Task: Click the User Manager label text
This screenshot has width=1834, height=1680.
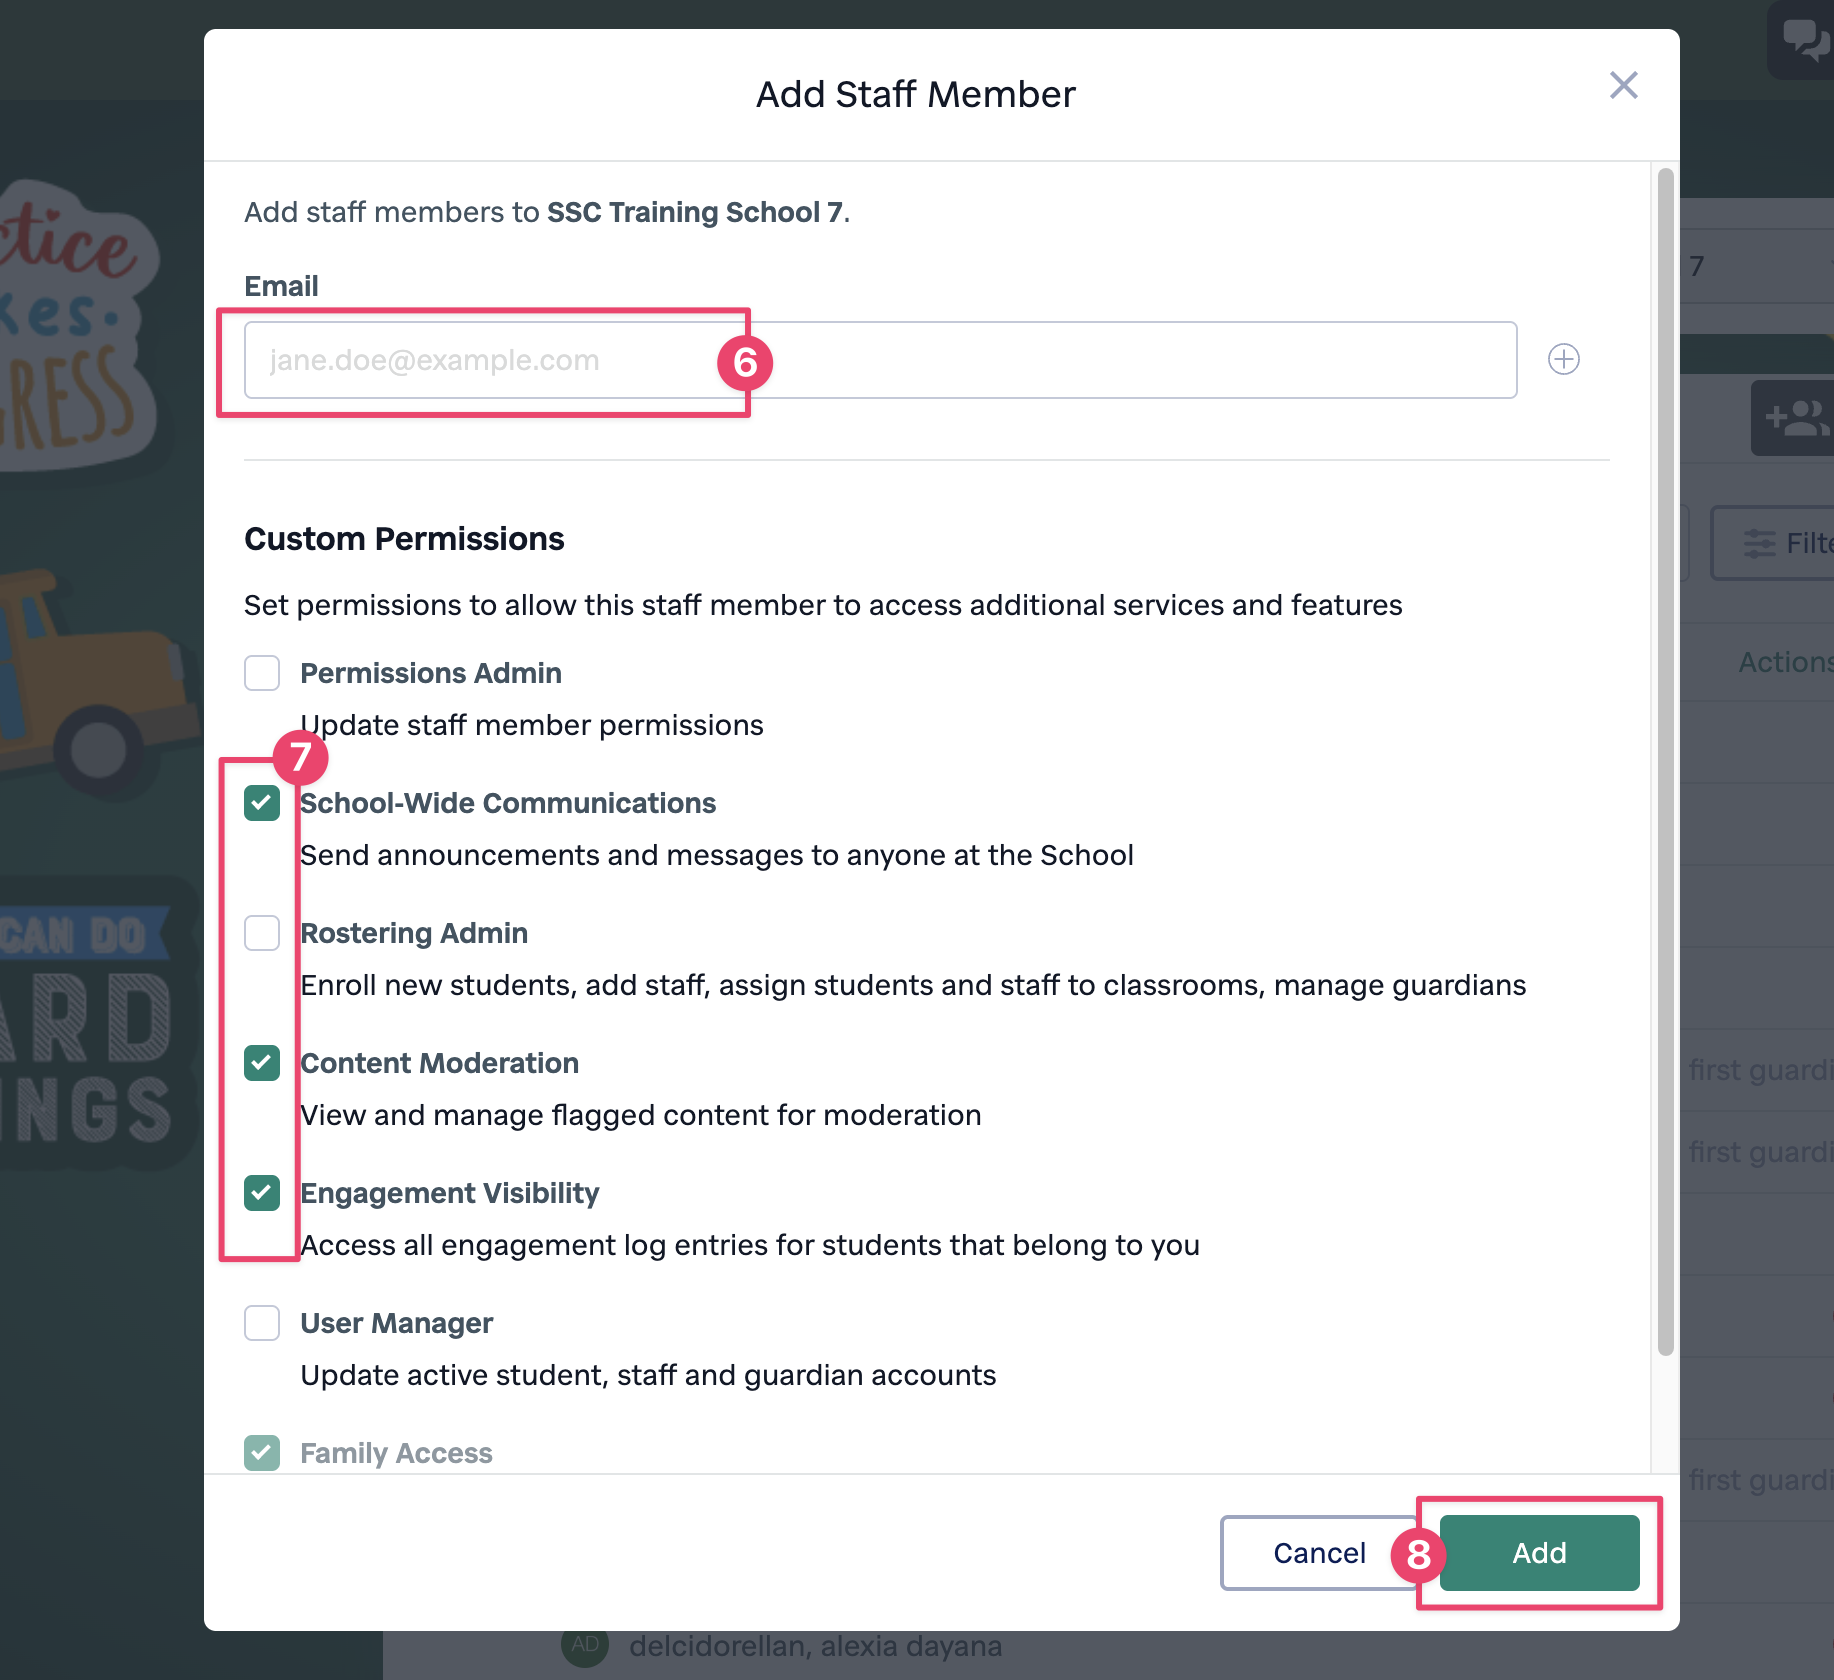Action: [396, 1323]
